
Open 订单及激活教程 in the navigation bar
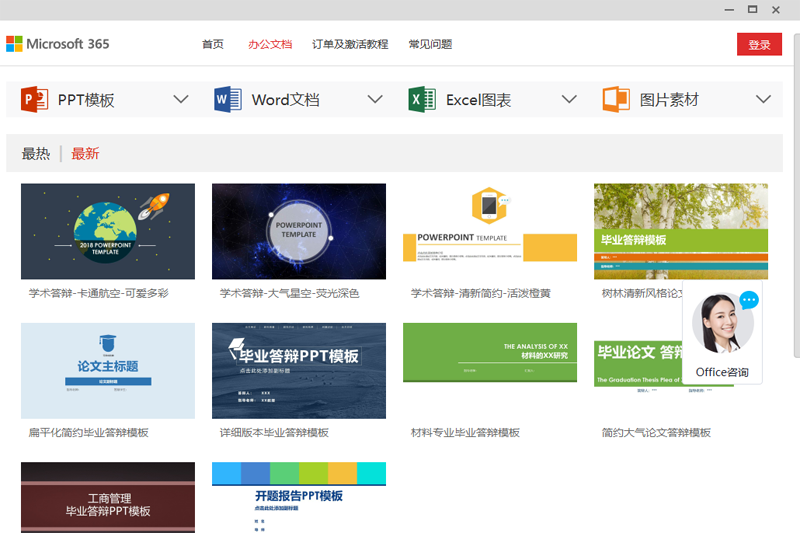pyautogui.click(x=350, y=44)
